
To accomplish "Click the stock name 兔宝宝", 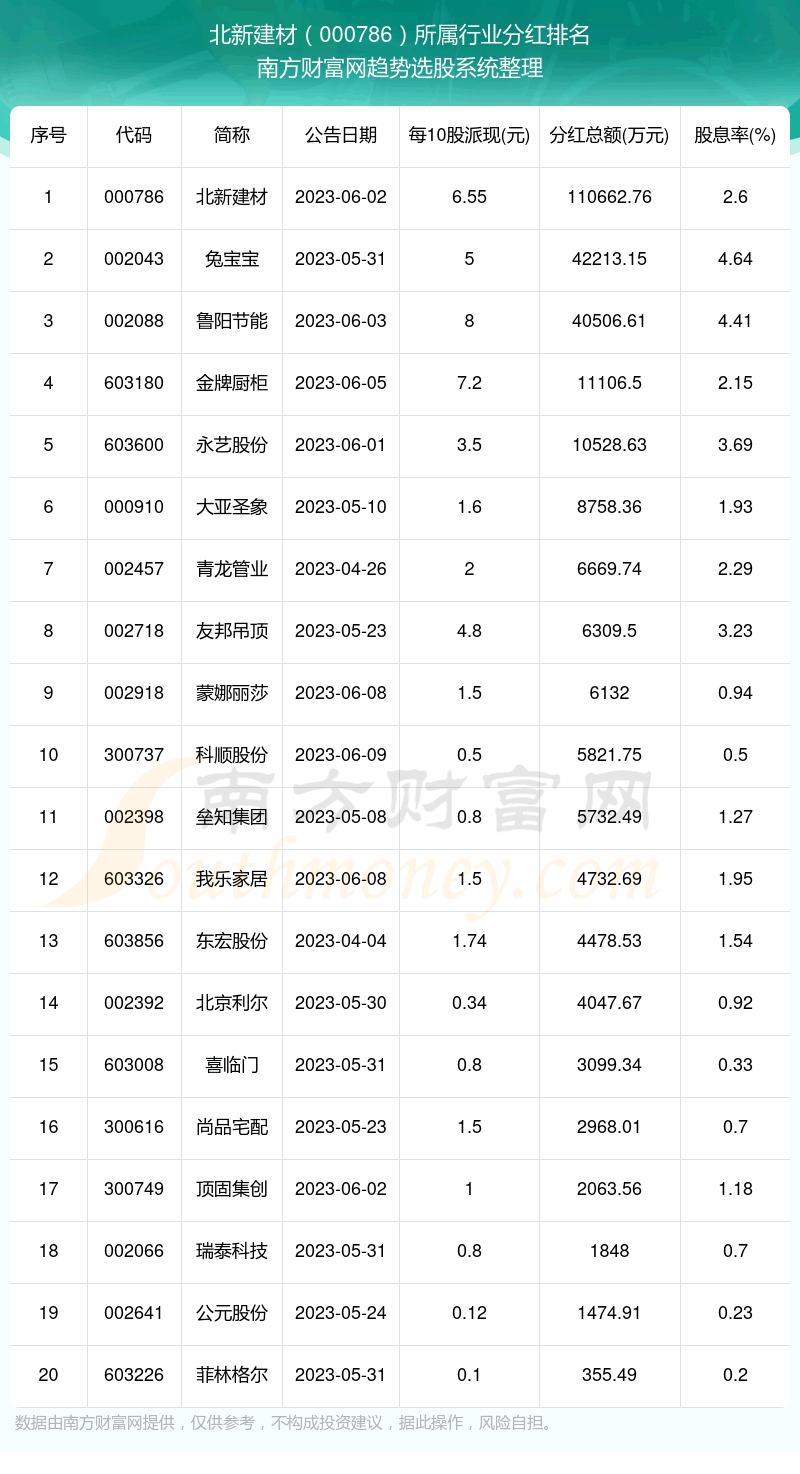I will pos(232,259).
